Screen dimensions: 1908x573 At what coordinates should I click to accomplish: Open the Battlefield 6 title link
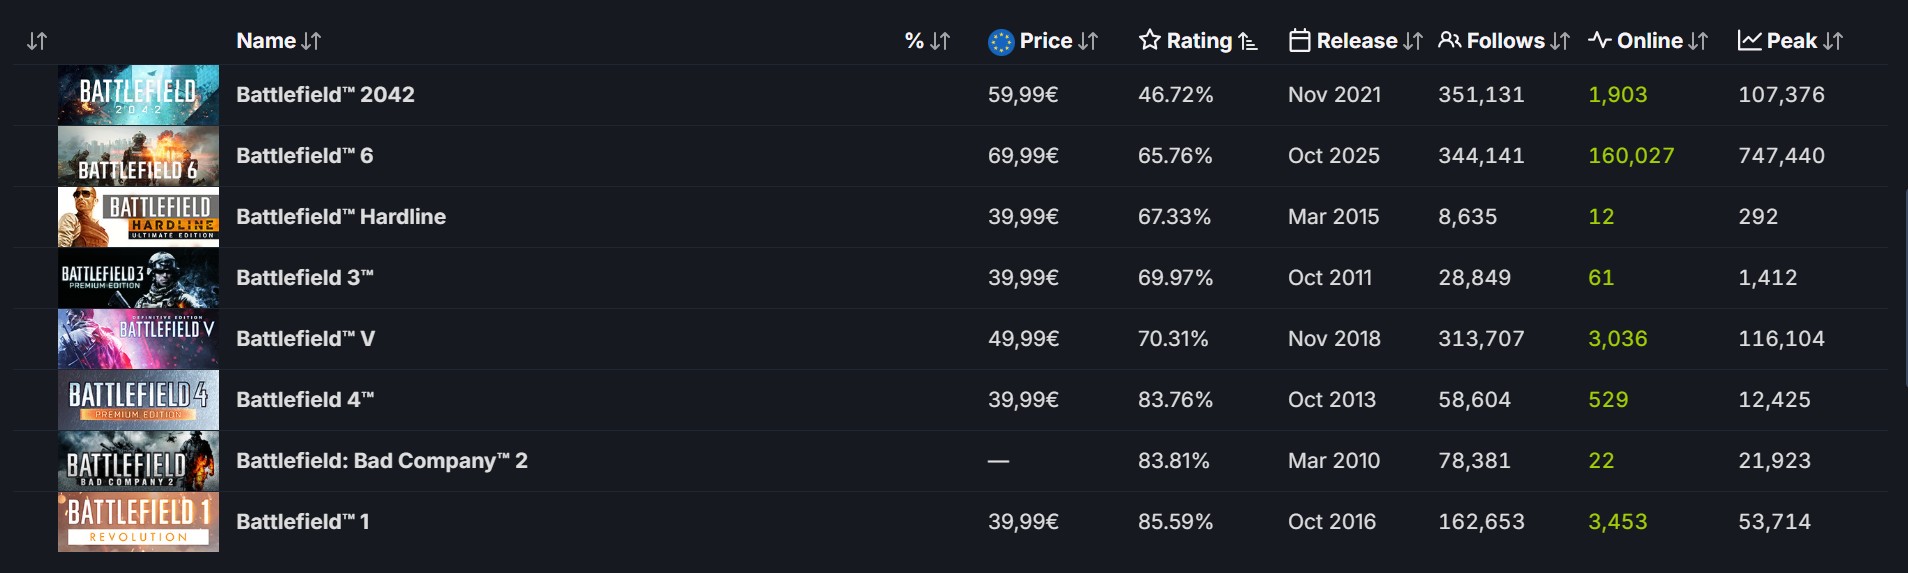[304, 156]
